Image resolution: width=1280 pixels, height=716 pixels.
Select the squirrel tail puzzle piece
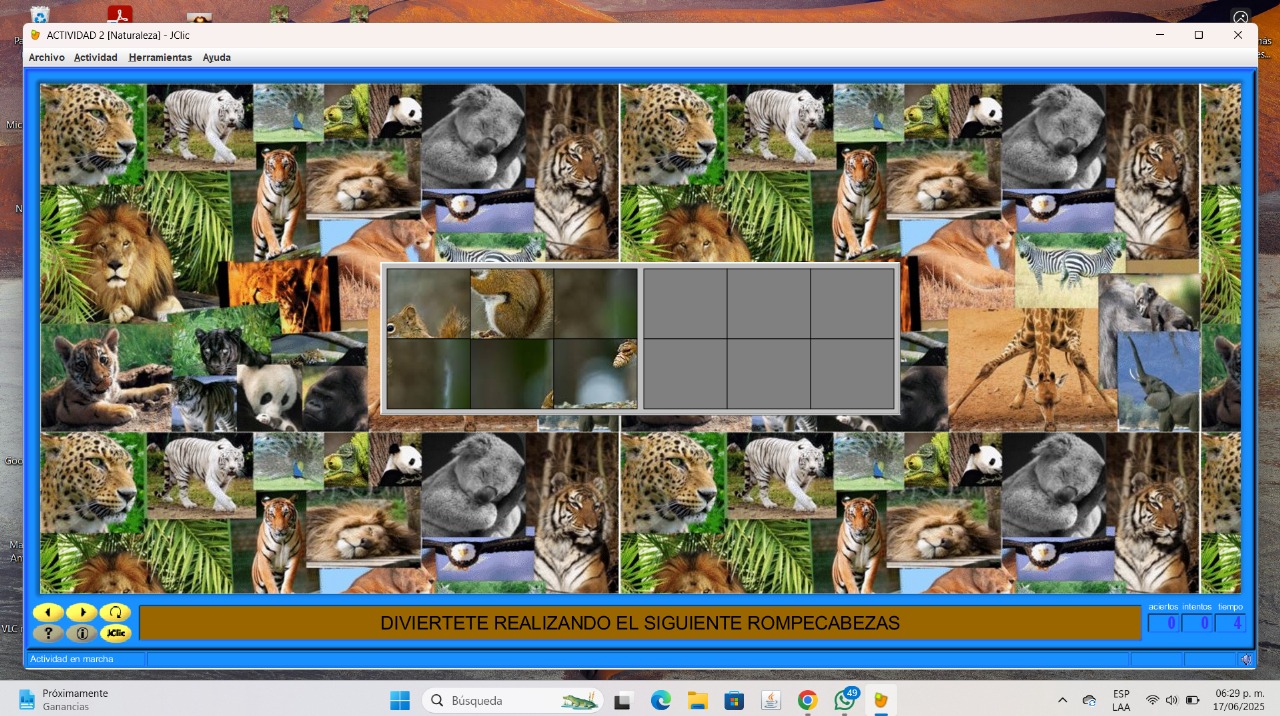[x=512, y=303]
